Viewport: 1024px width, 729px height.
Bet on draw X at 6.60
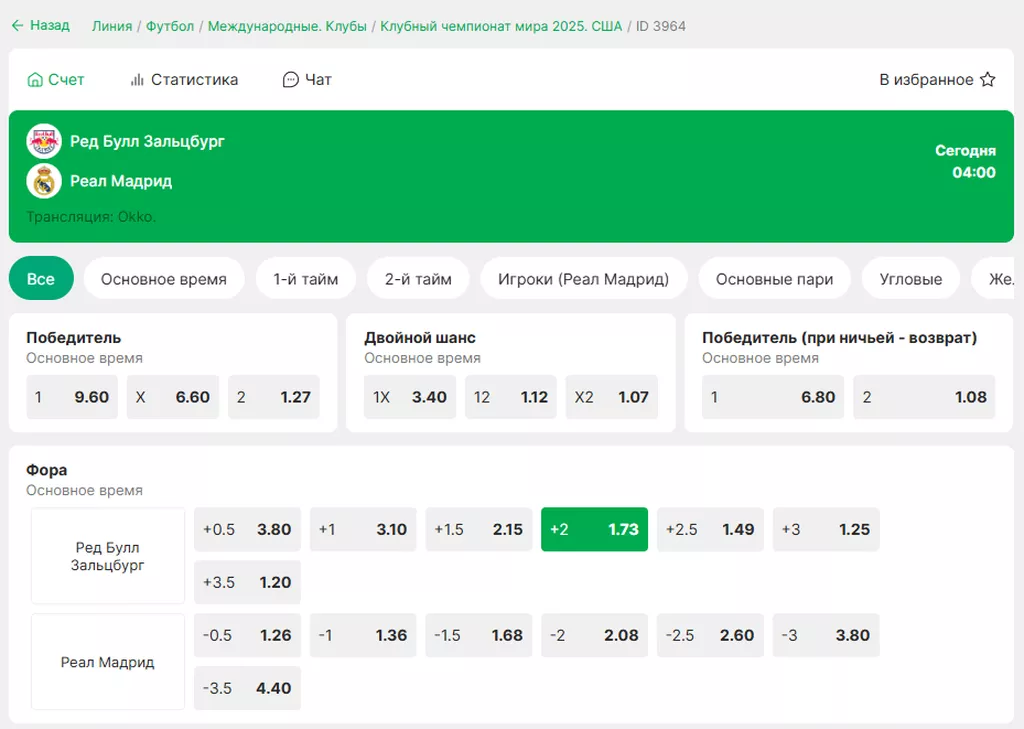coord(173,397)
